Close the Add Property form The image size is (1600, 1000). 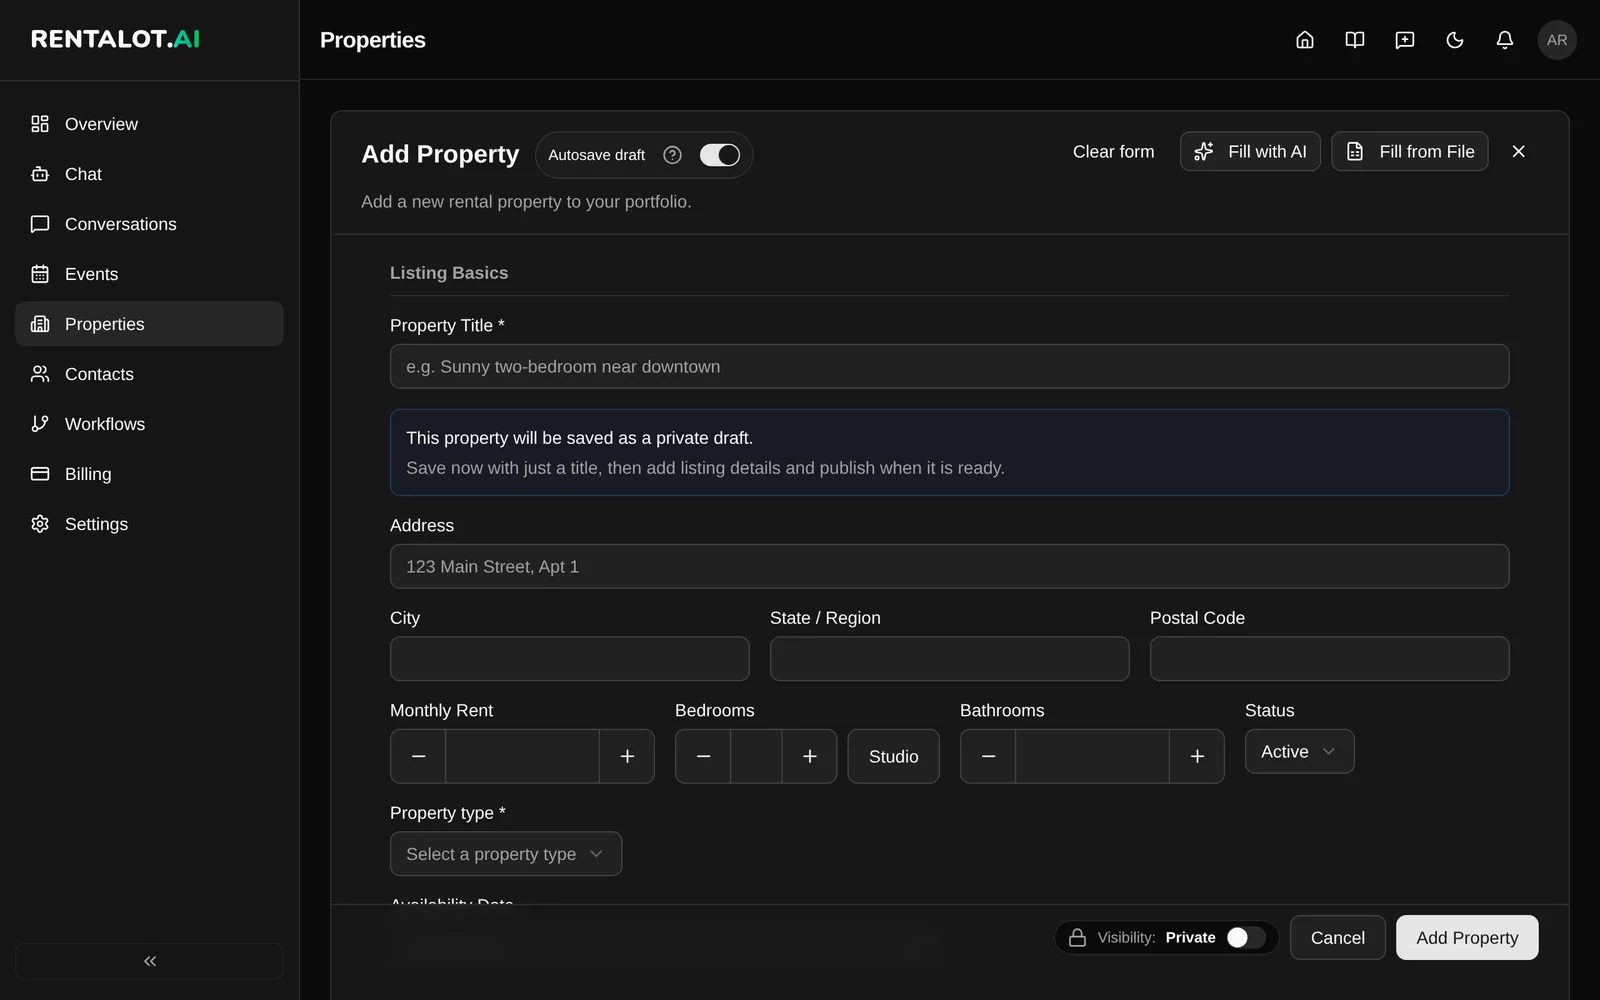coord(1519,151)
